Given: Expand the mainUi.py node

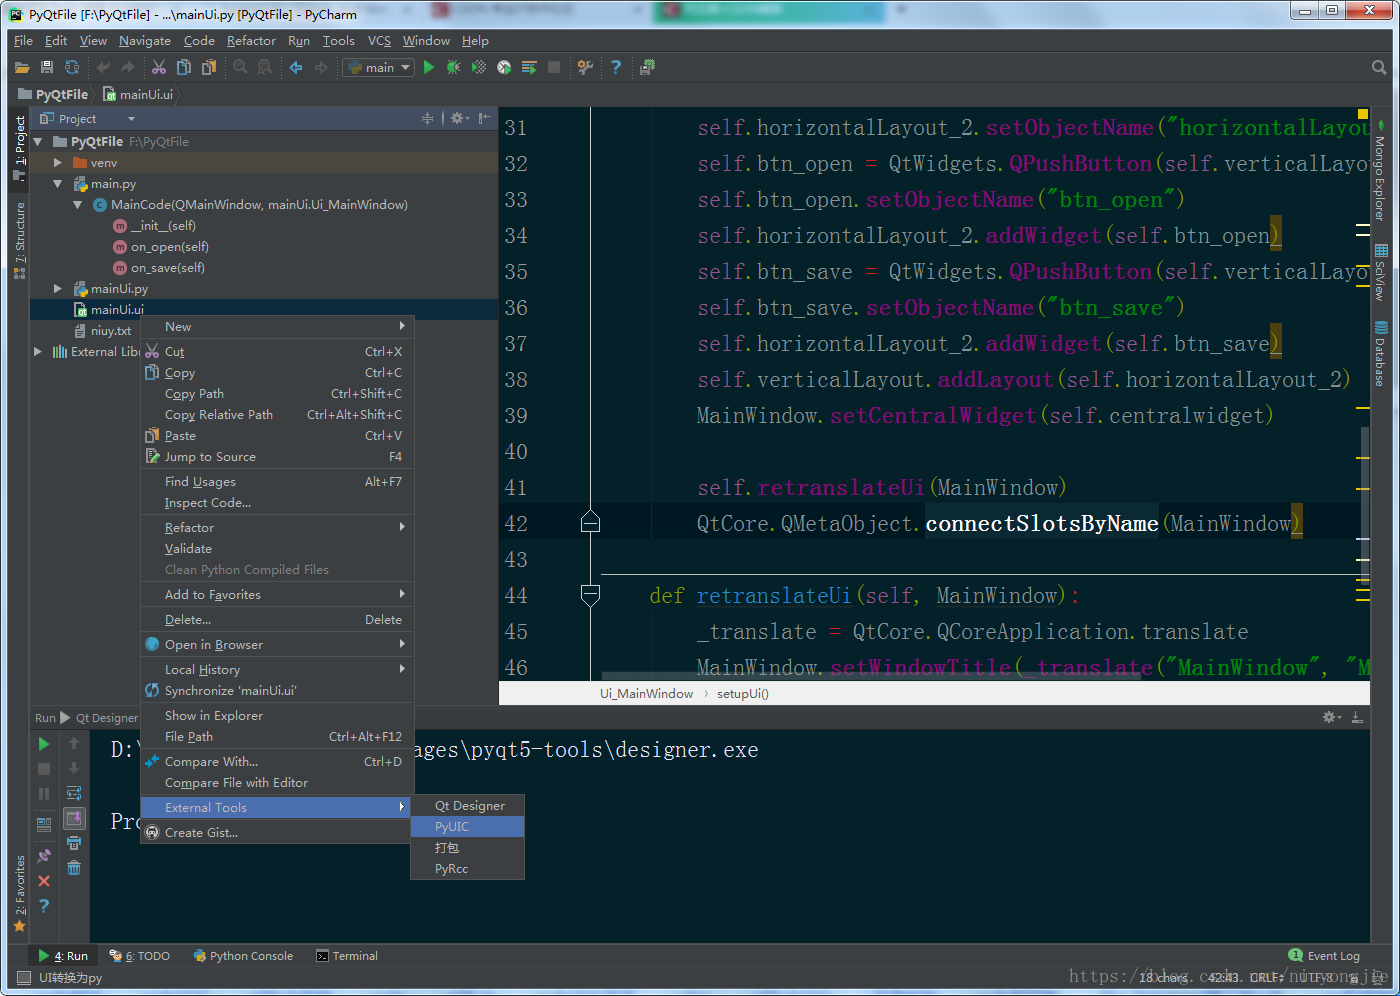Looking at the screenshot, I should (57, 289).
